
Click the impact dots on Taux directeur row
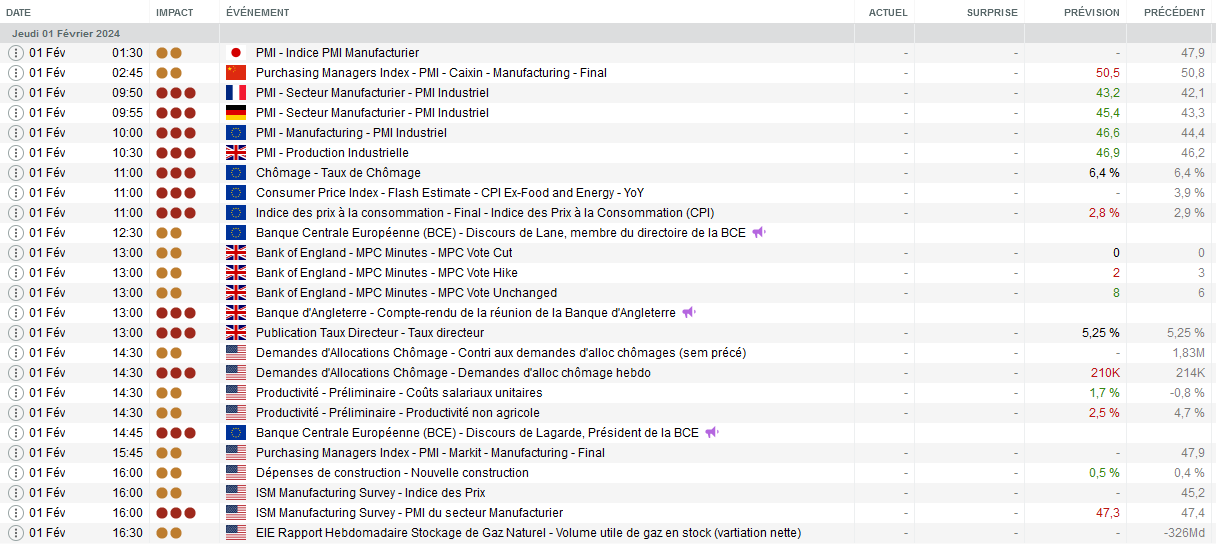pos(175,333)
